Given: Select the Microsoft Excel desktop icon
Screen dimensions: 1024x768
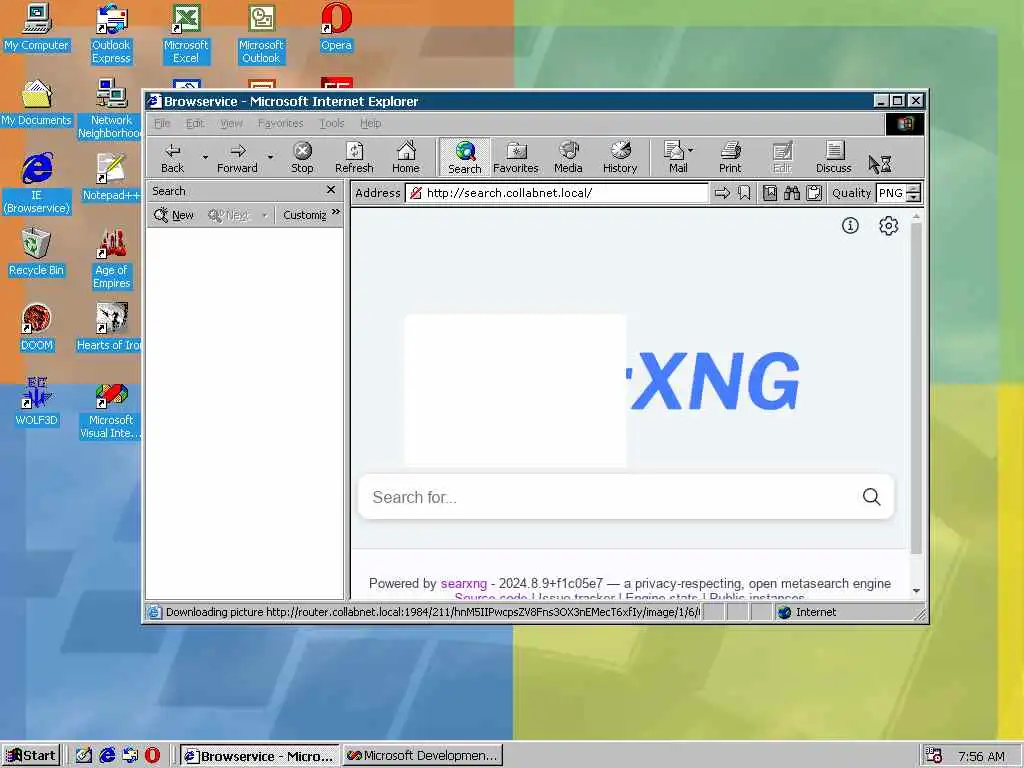Looking at the screenshot, I should (186, 34).
